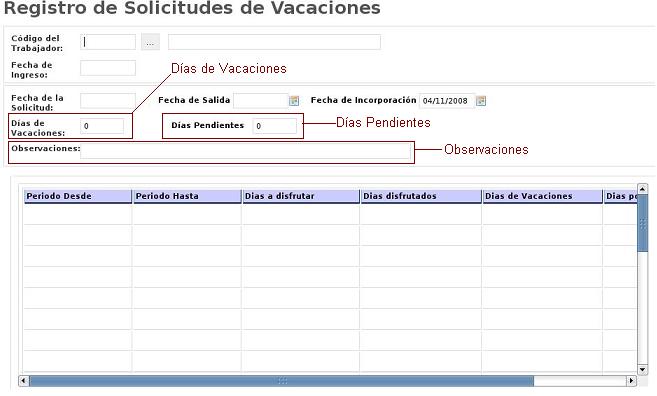Focus the Código del Trabajador field
The height and width of the screenshot is (396, 657).
[x=108, y=42]
